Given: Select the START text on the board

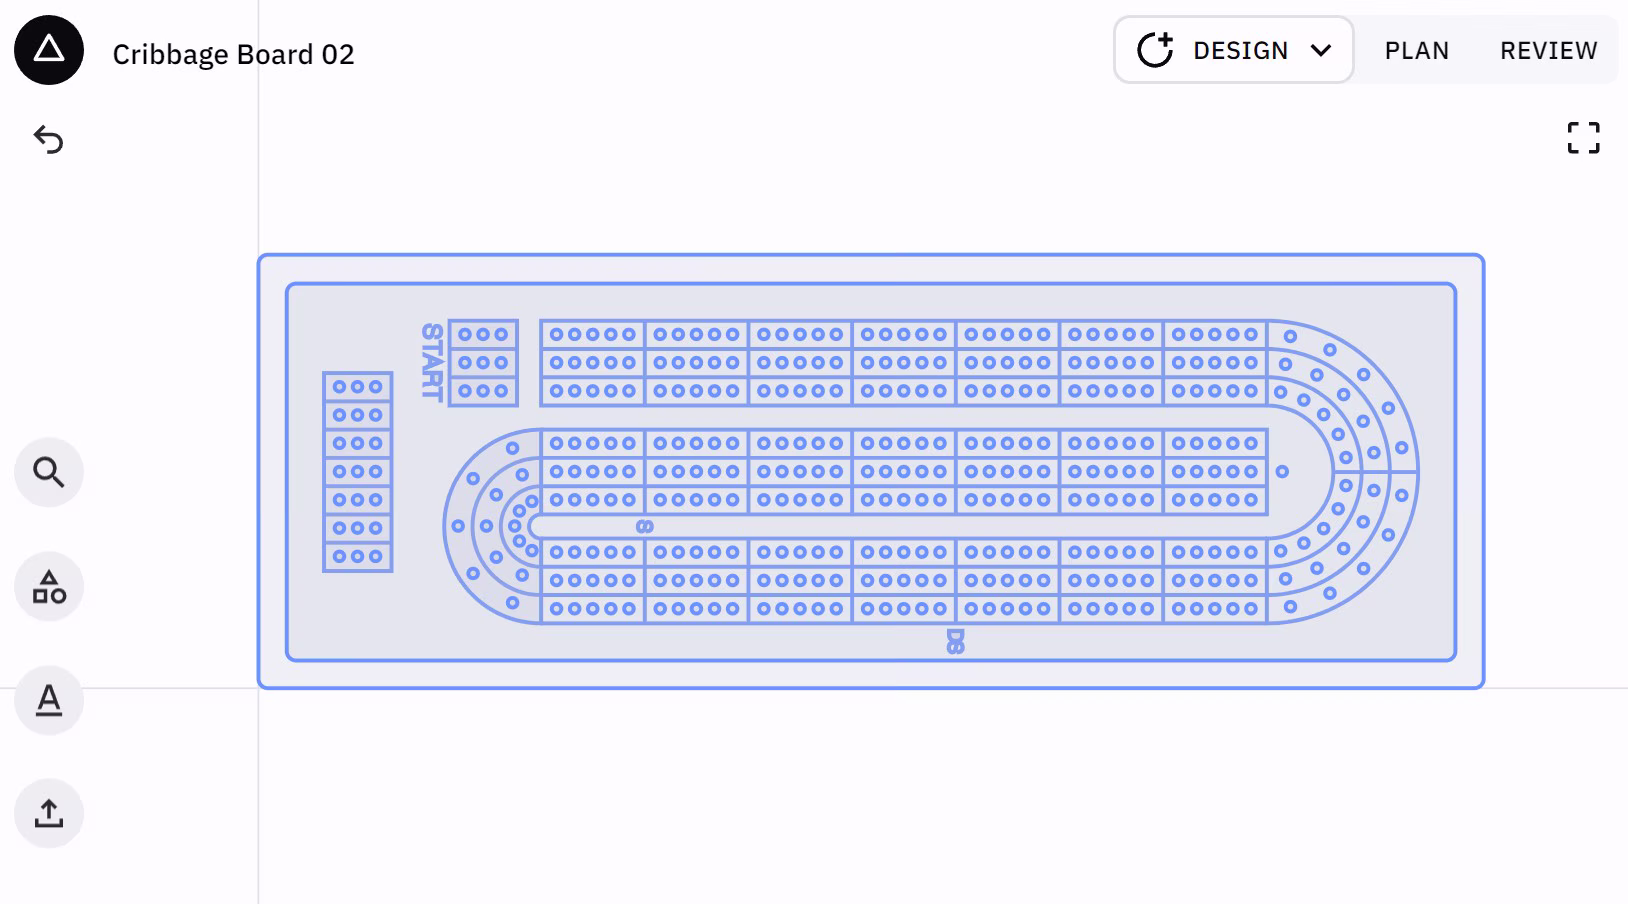Looking at the screenshot, I should click(x=432, y=361).
